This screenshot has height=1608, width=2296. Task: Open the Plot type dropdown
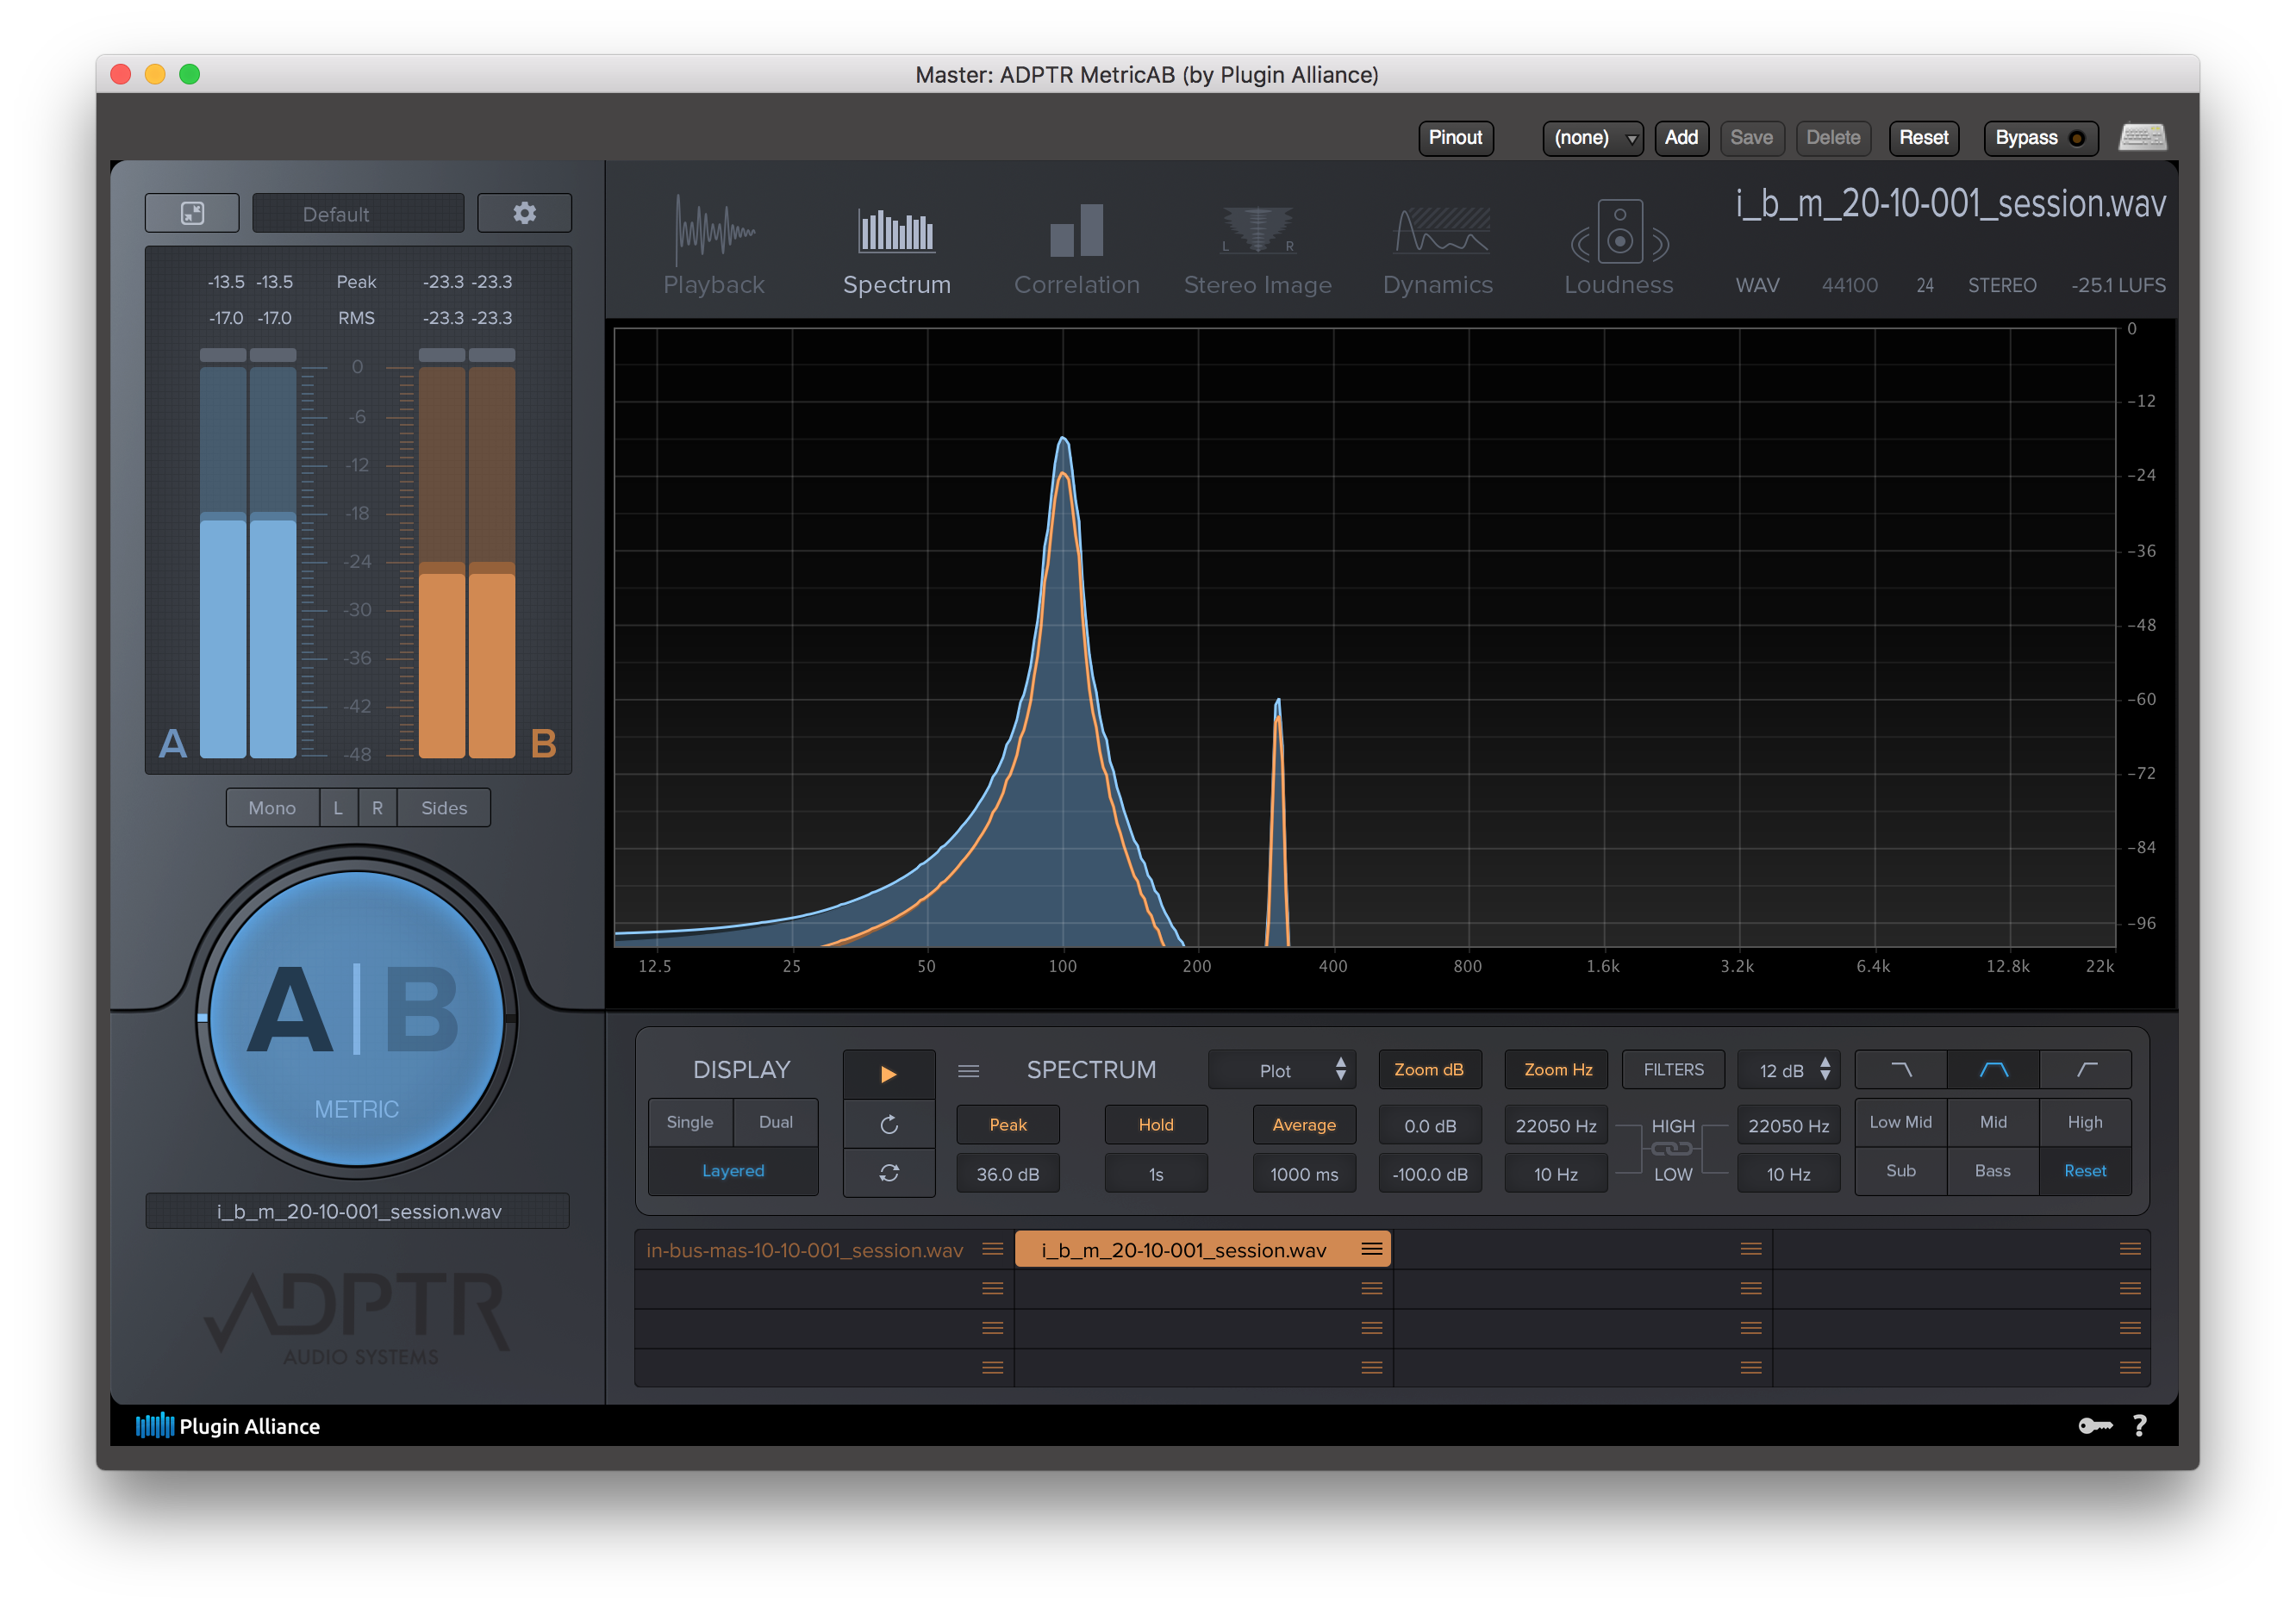pos(1282,1070)
